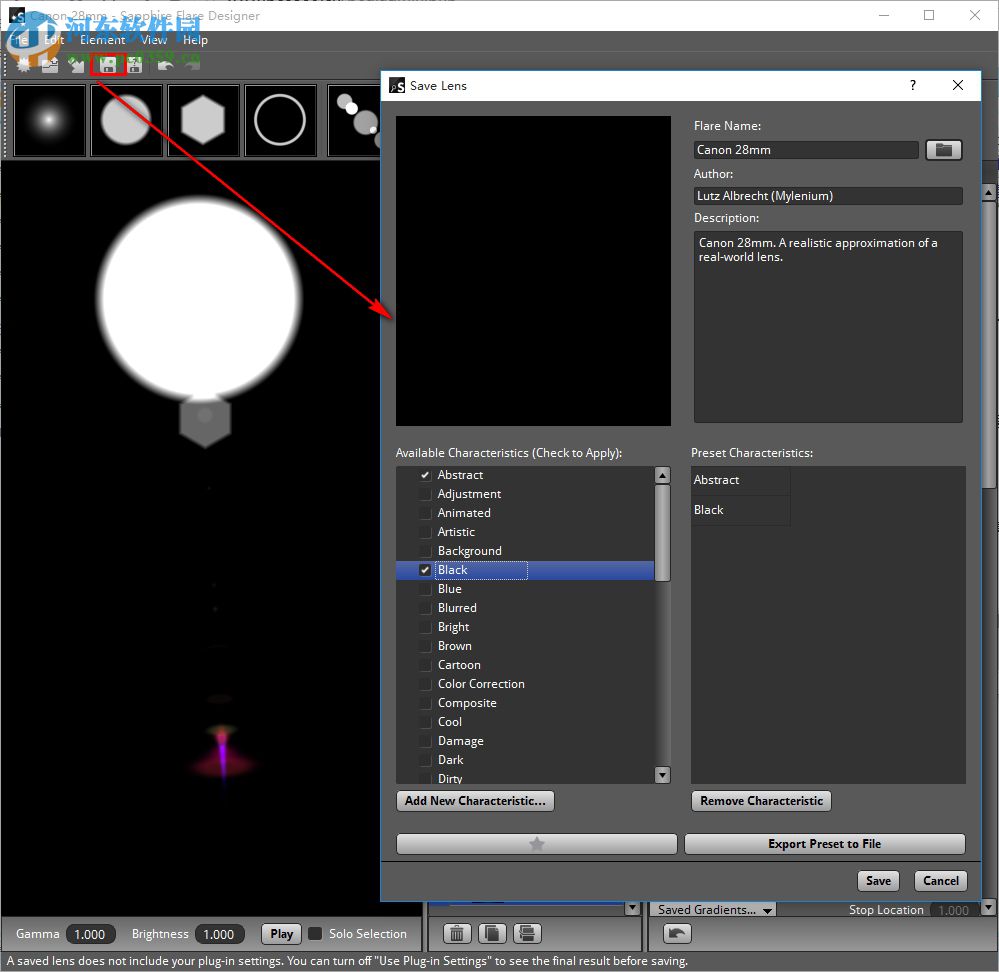Click the Save Lens As floppy icon
Viewport: 999px width, 972px height.
[x=134, y=64]
